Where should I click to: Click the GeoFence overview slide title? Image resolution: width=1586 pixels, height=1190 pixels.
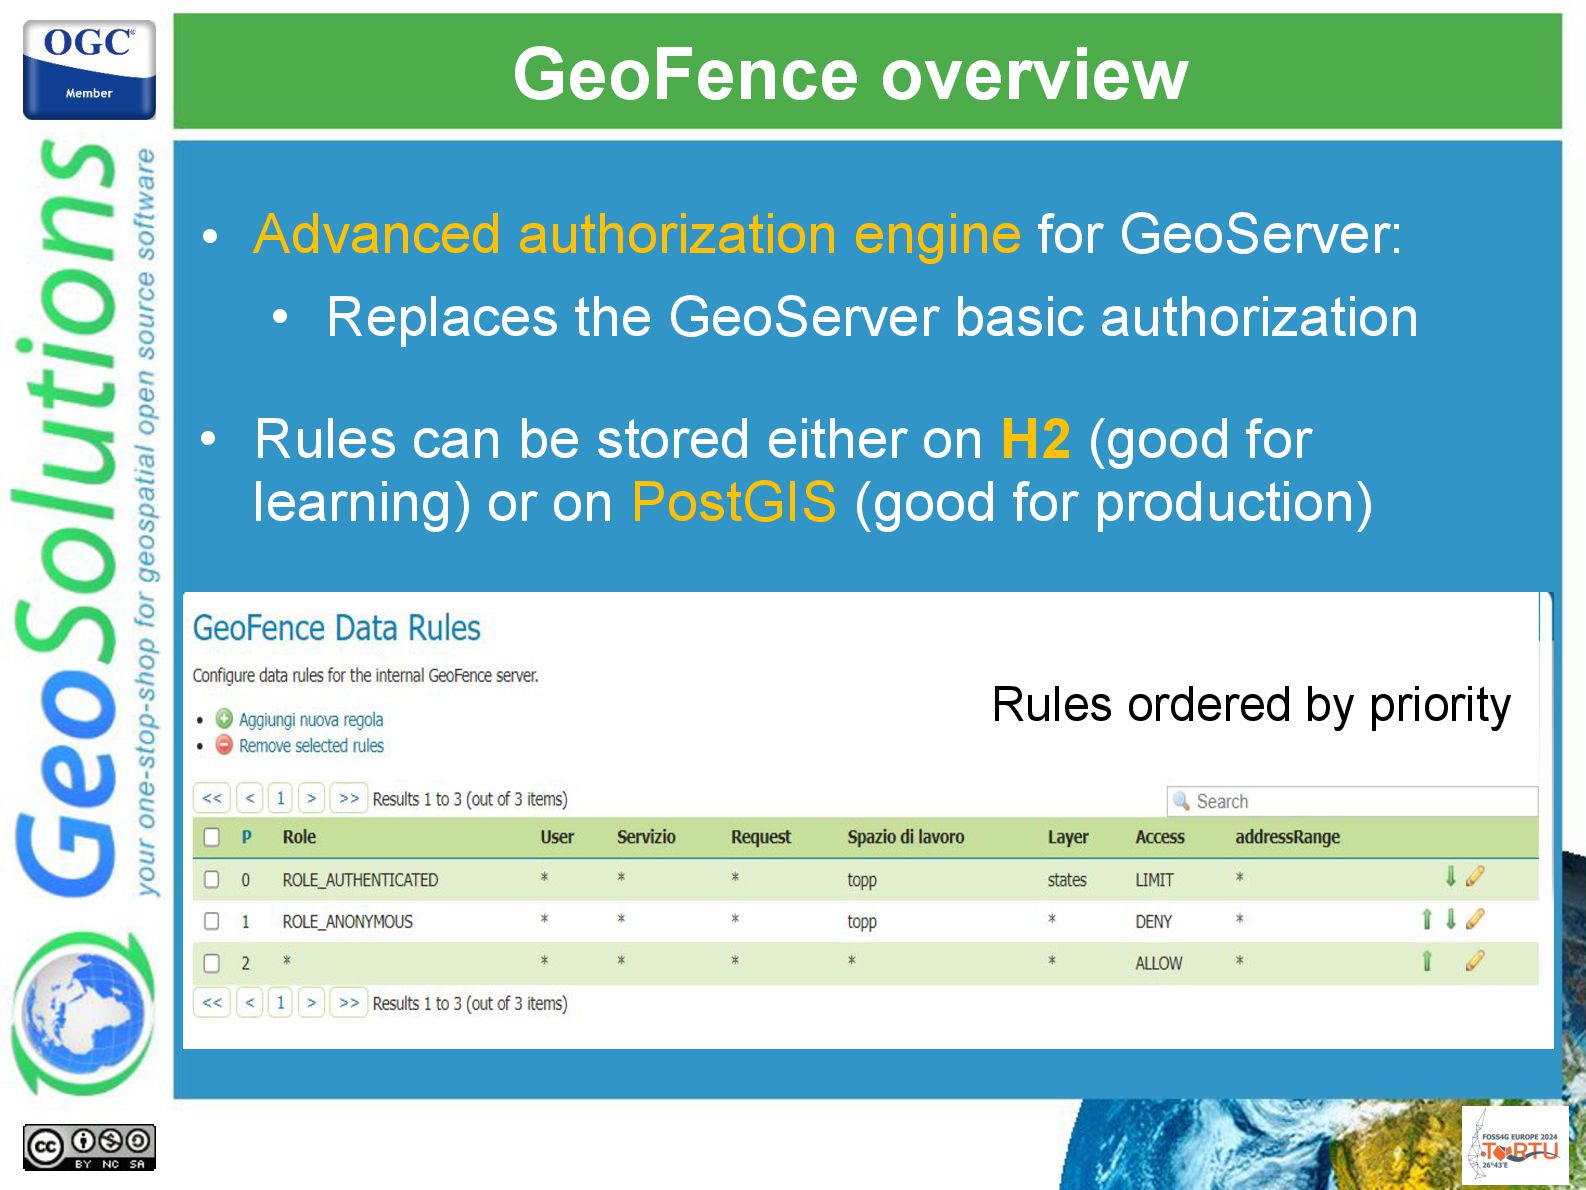(850, 74)
